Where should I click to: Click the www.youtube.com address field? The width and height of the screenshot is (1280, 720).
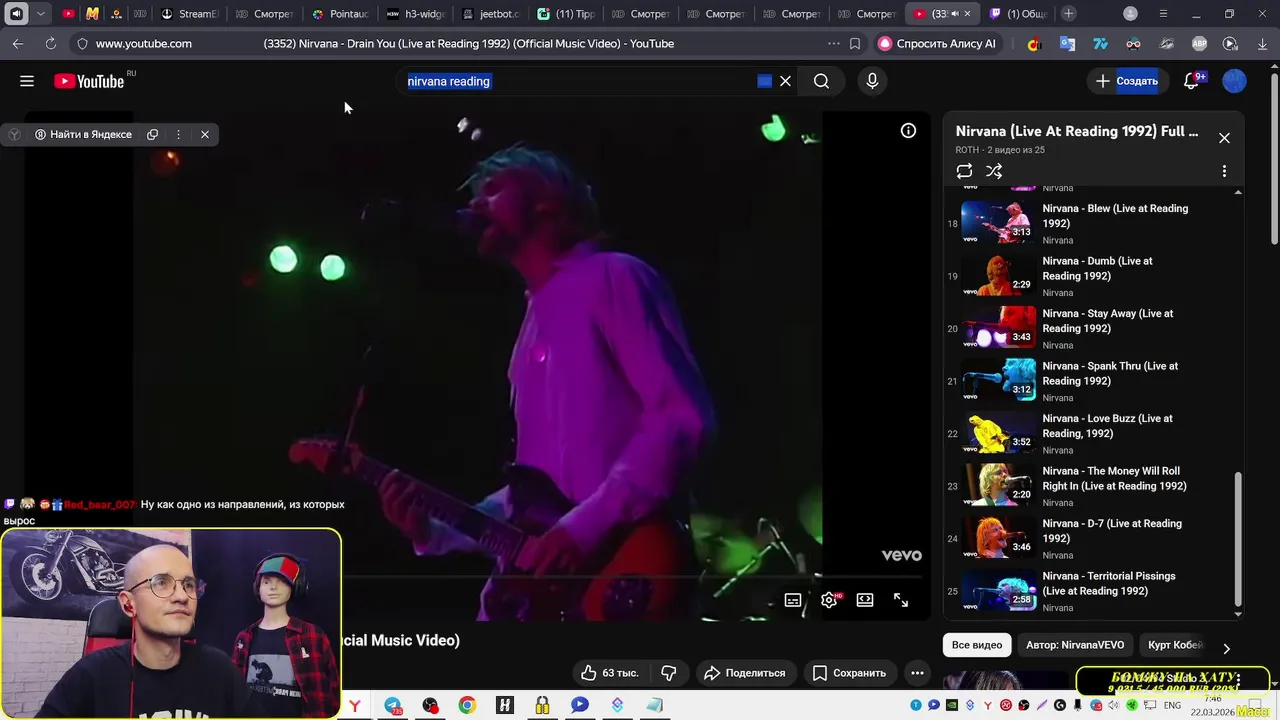coord(144,43)
